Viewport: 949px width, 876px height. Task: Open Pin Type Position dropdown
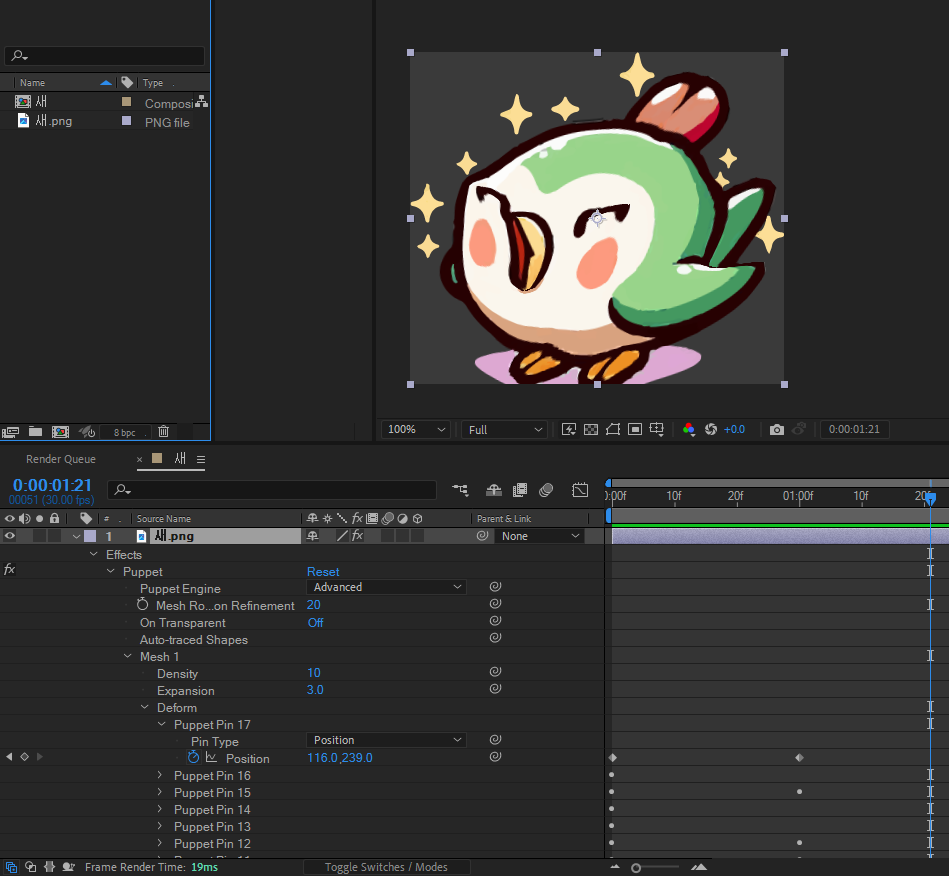(x=386, y=740)
